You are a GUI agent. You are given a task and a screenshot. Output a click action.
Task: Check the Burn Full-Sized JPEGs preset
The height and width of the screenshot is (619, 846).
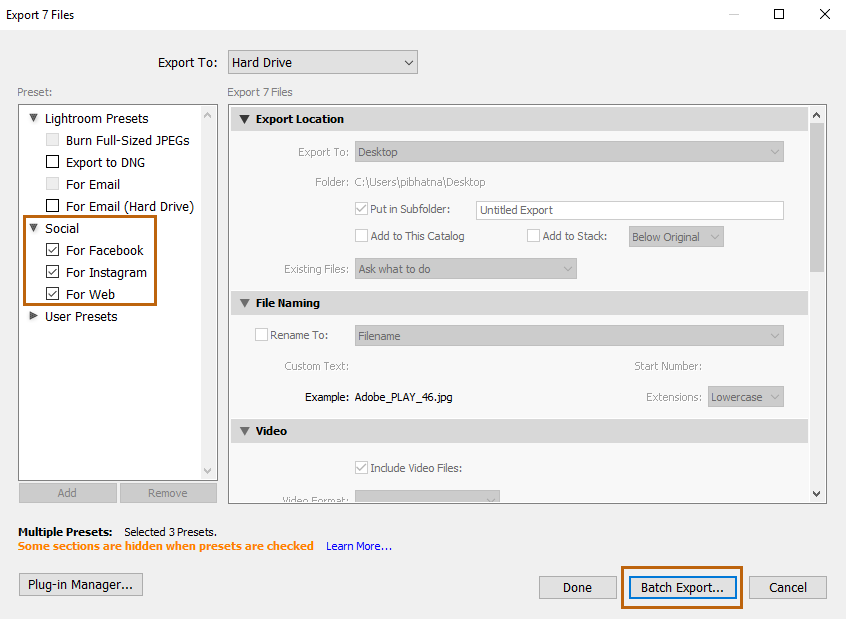[x=51, y=140]
